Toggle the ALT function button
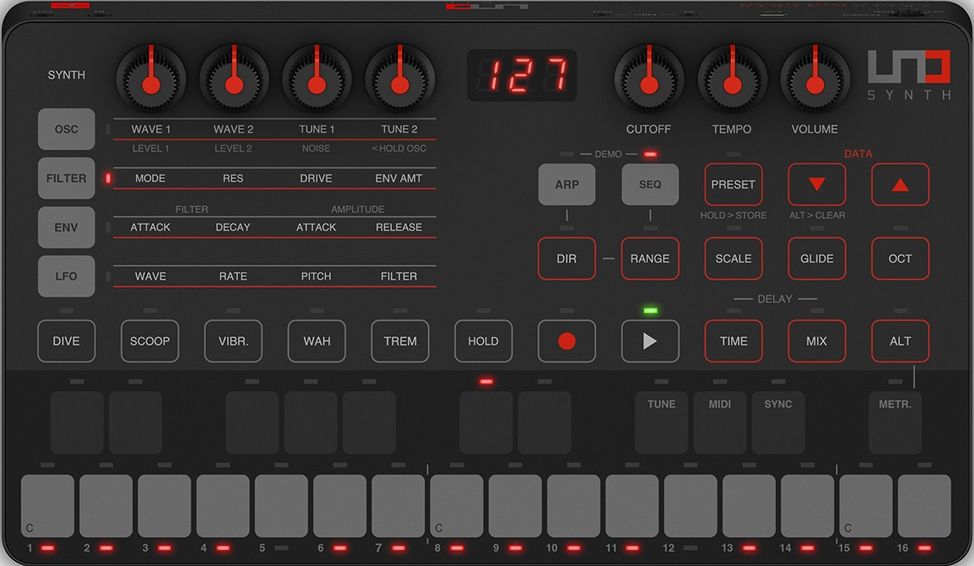974x566 pixels. [x=900, y=341]
